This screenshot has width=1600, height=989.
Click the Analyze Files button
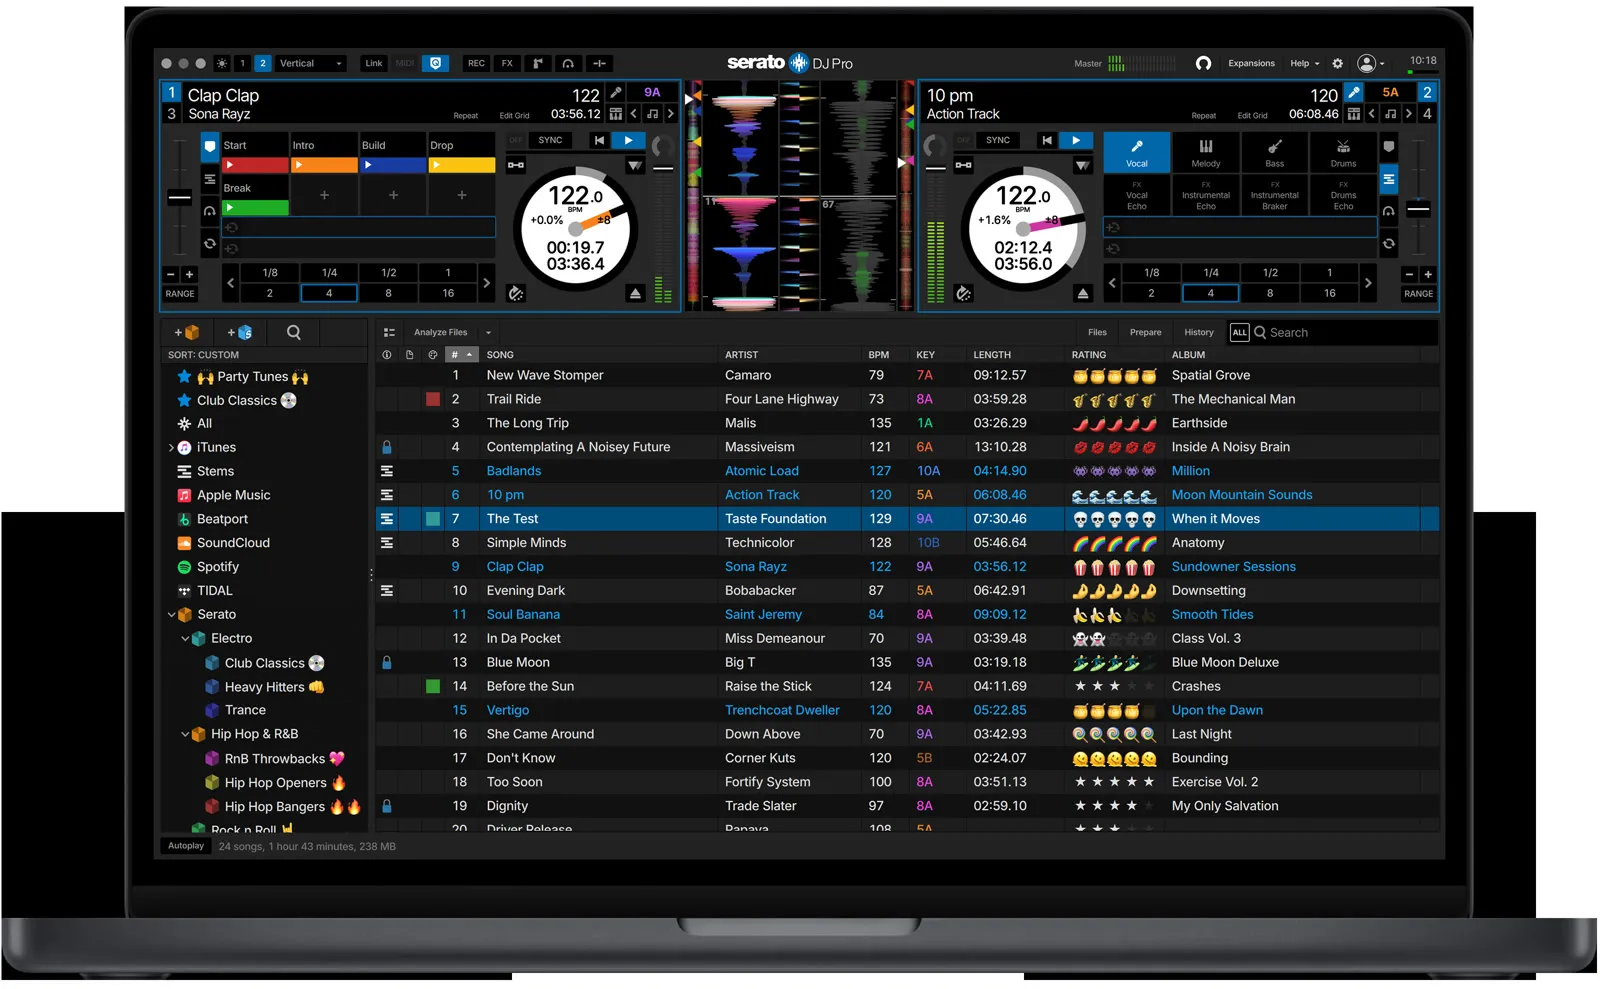tap(441, 333)
